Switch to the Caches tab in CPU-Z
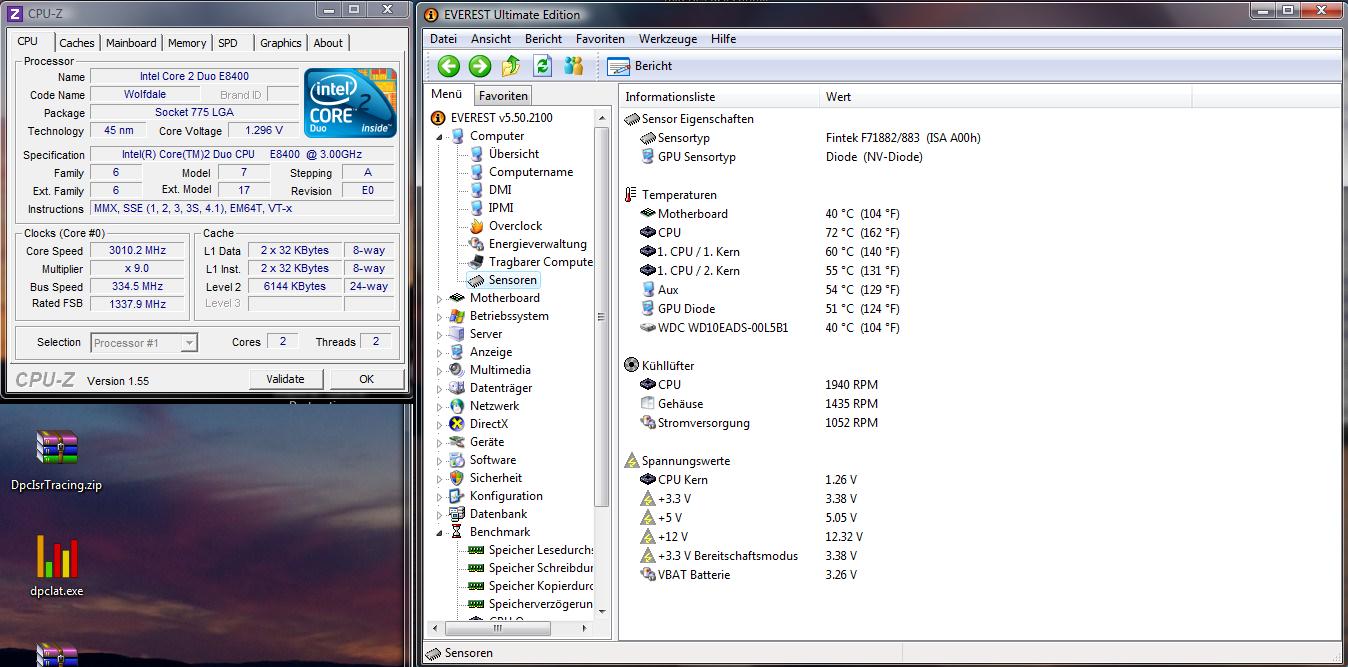This screenshot has height=667, width=1348. pyautogui.click(x=77, y=43)
